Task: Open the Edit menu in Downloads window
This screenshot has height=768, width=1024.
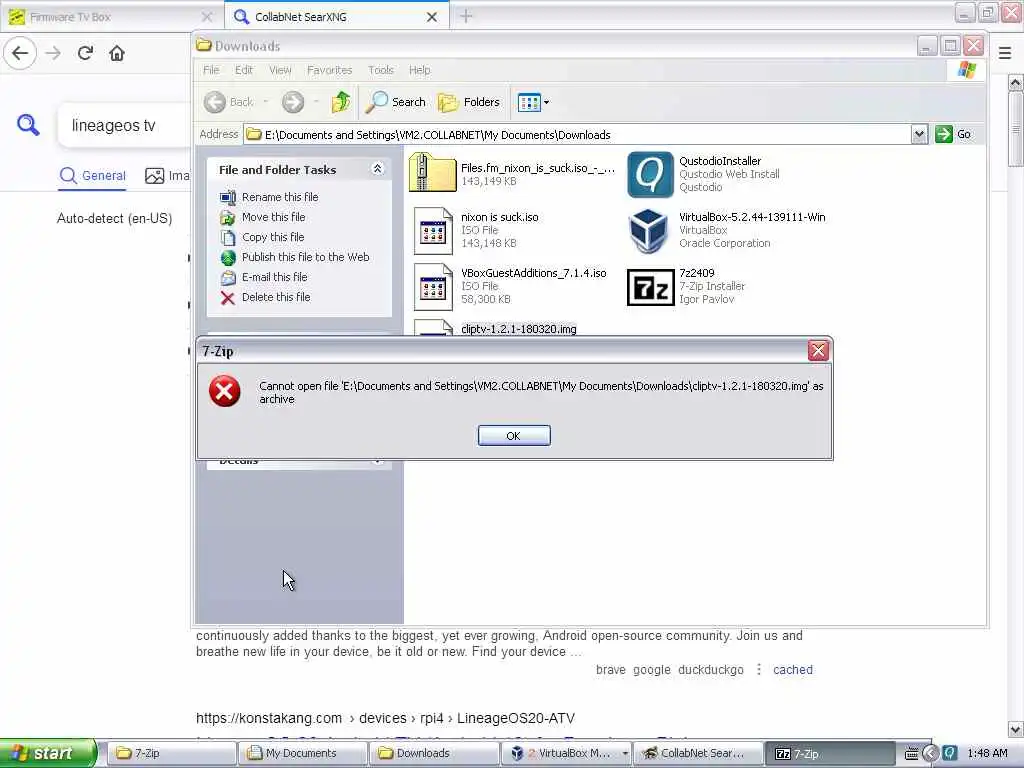Action: pos(244,70)
